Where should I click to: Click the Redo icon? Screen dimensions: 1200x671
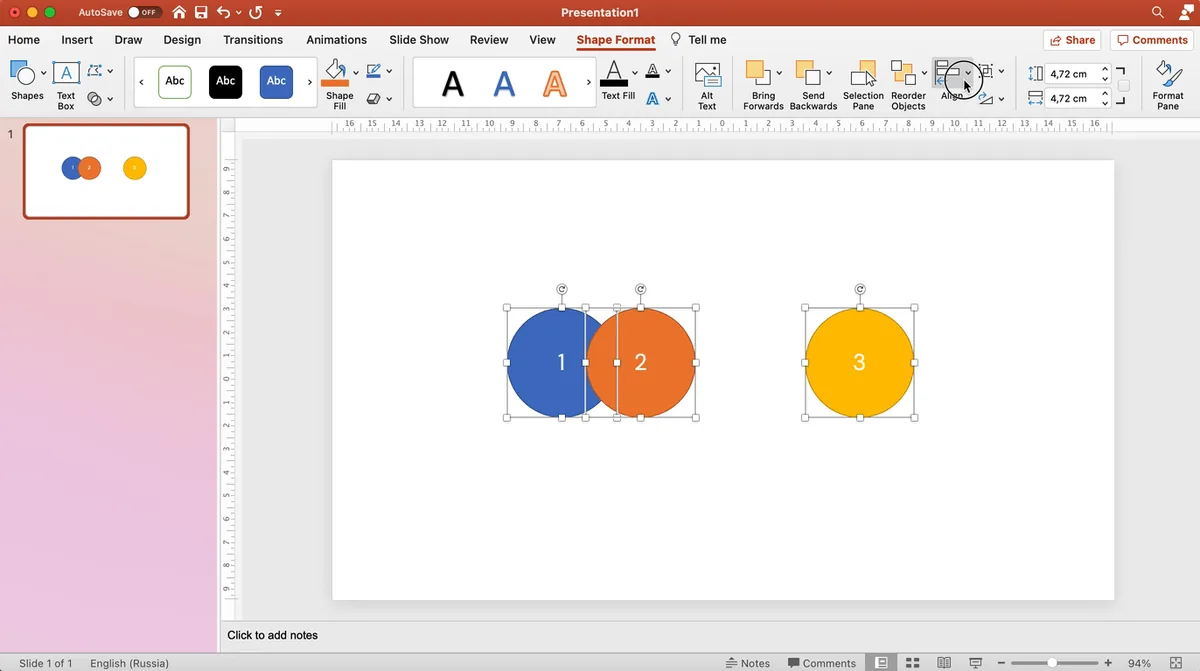255,13
